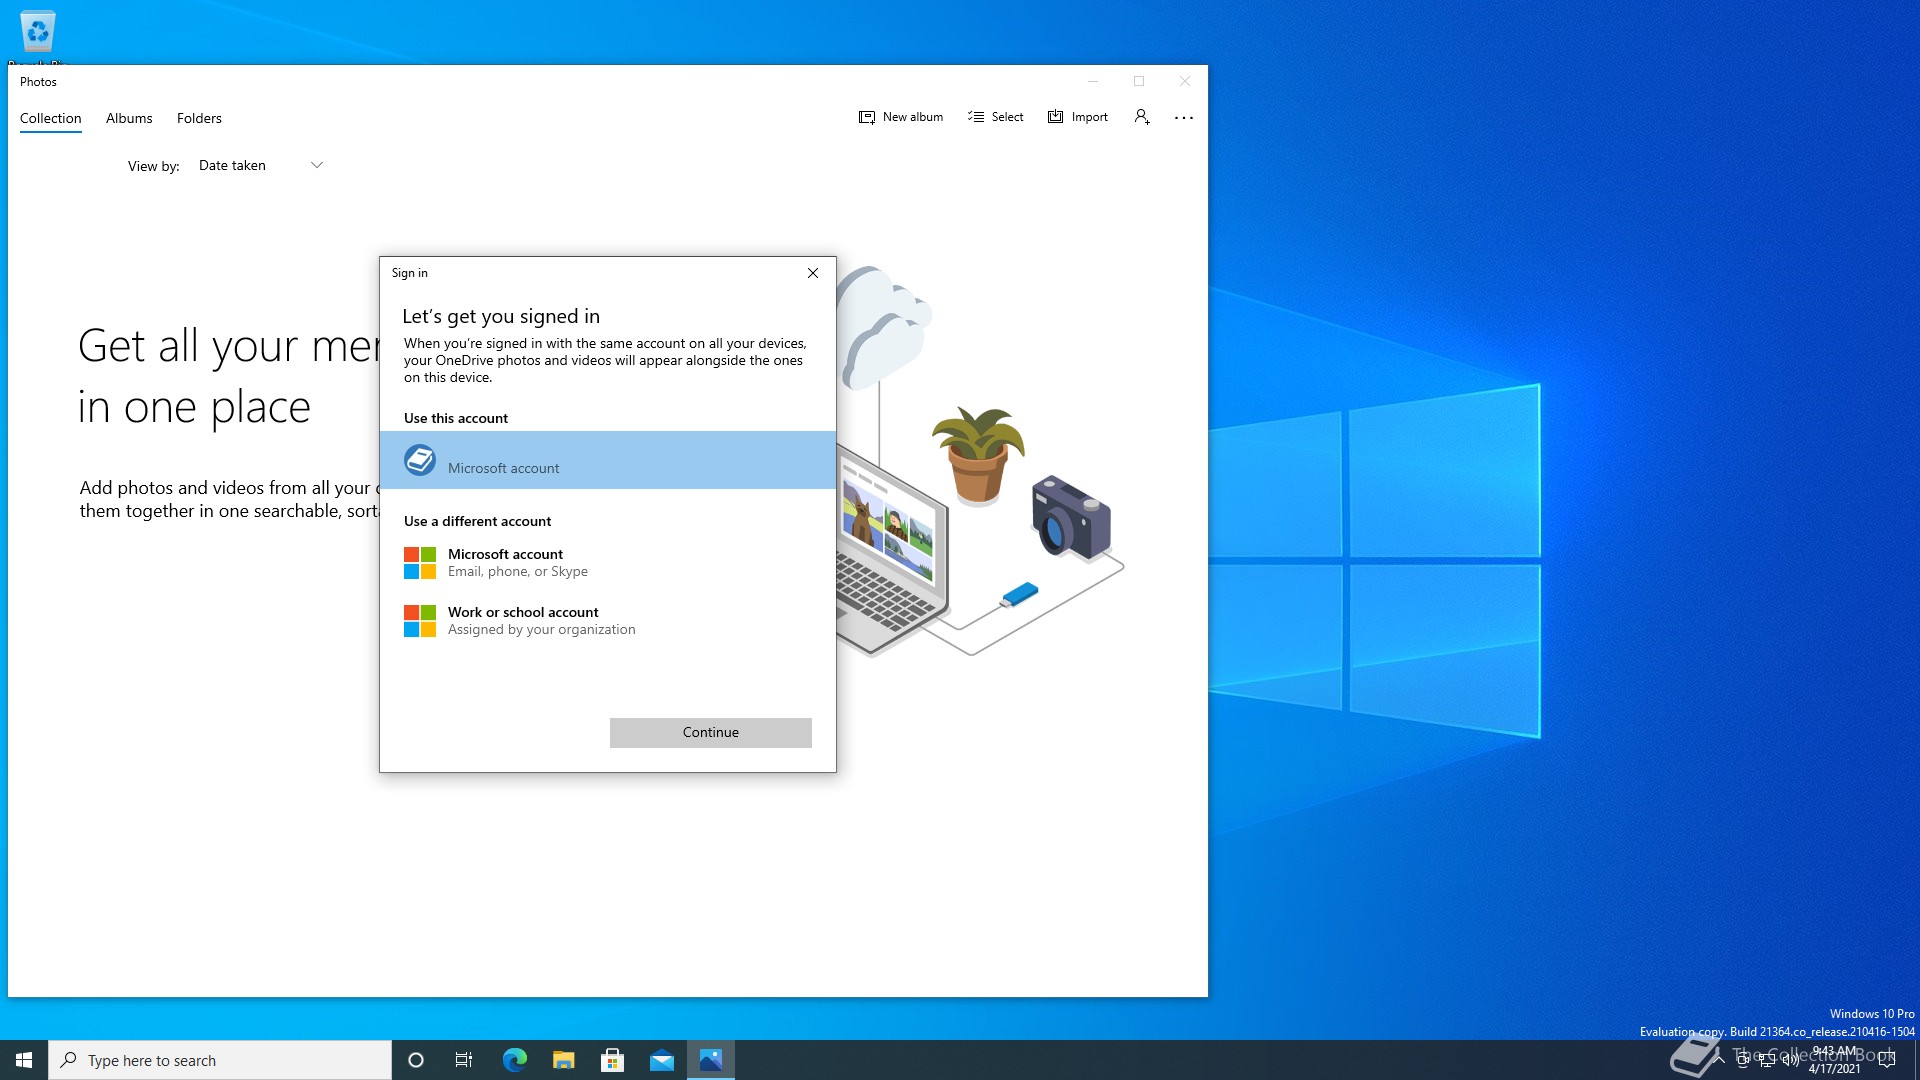This screenshot has width=1920, height=1080.
Task: Click the Select label in toolbar
Action: (1008, 117)
